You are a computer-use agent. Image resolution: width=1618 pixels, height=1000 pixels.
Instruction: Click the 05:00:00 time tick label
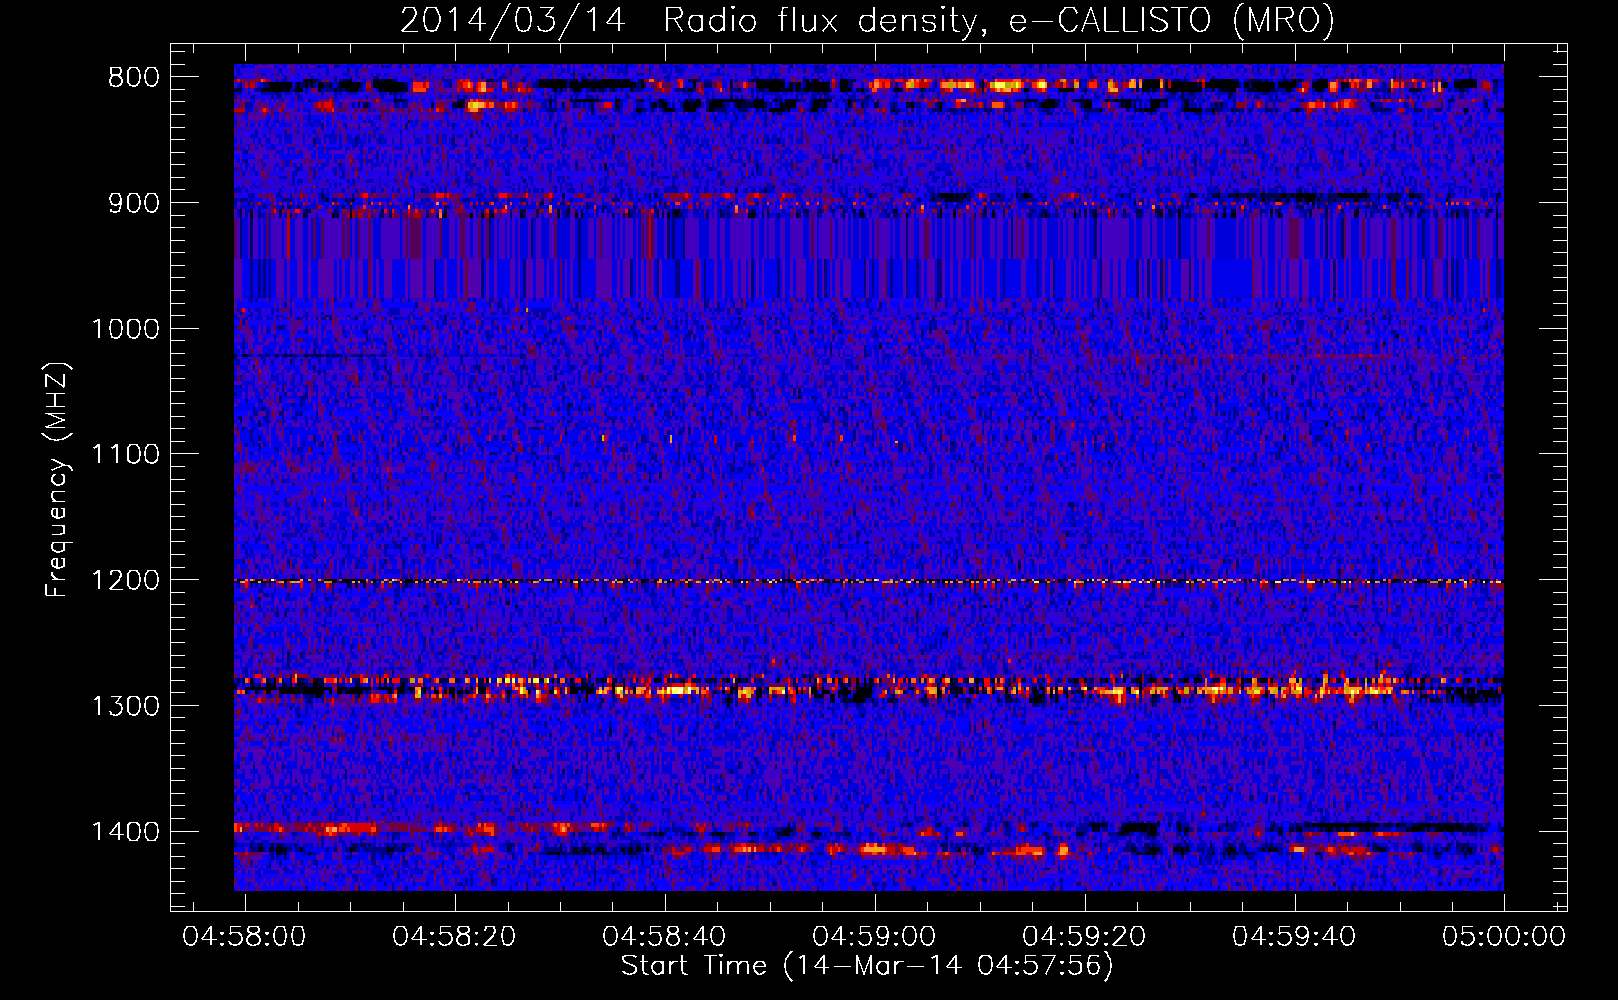tap(1504, 937)
